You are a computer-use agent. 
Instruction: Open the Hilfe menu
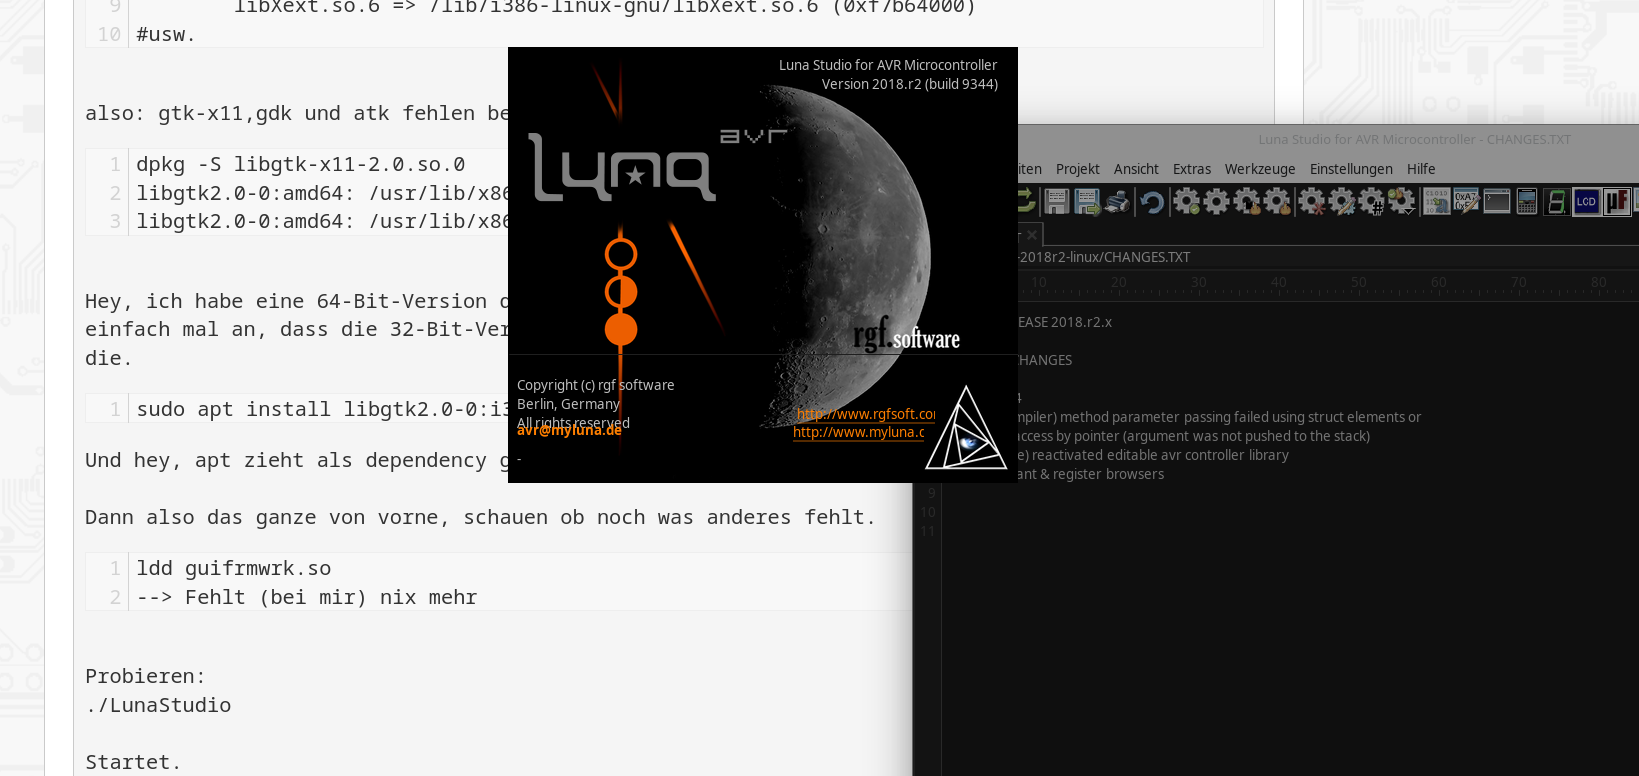tap(1421, 169)
